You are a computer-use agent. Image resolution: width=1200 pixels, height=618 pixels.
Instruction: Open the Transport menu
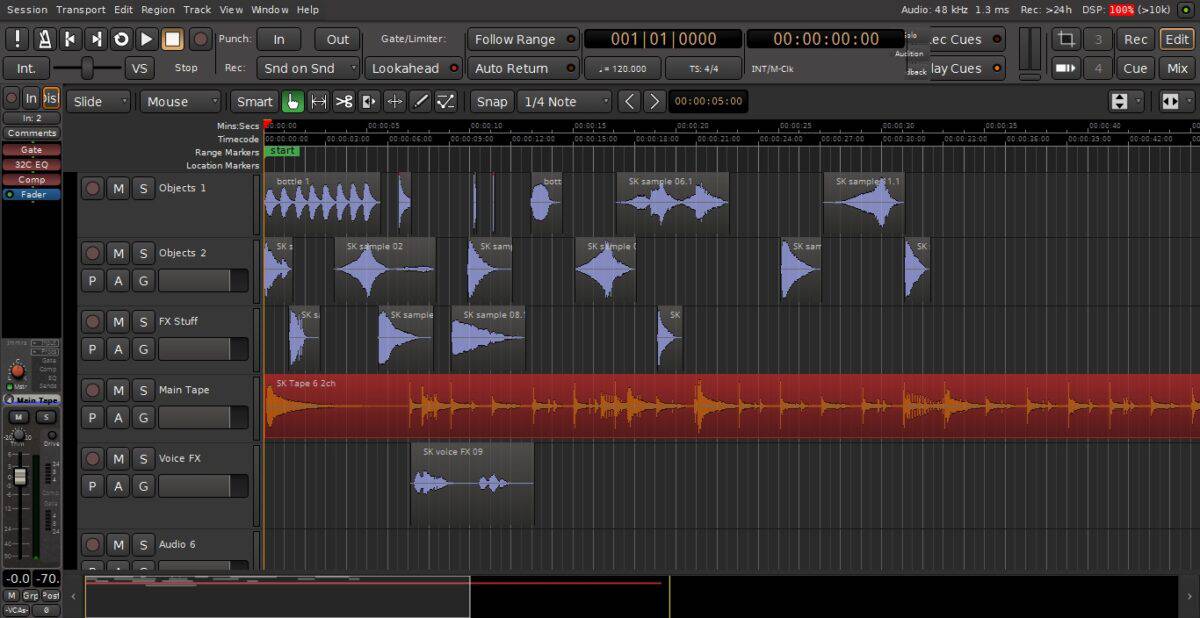click(80, 9)
